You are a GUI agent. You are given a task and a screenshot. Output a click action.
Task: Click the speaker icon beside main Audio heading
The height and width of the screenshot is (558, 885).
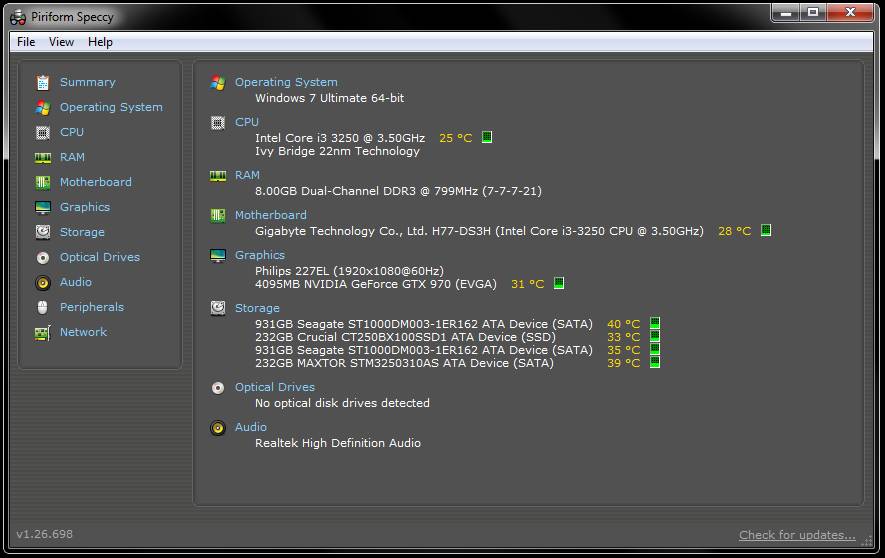[x=218, y=428]
